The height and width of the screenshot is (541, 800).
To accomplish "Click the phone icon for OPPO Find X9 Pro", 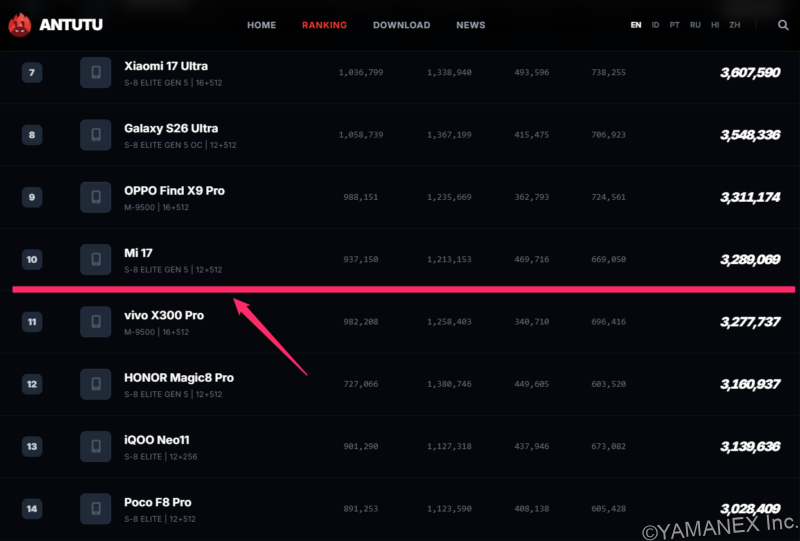I will point(95,197).
